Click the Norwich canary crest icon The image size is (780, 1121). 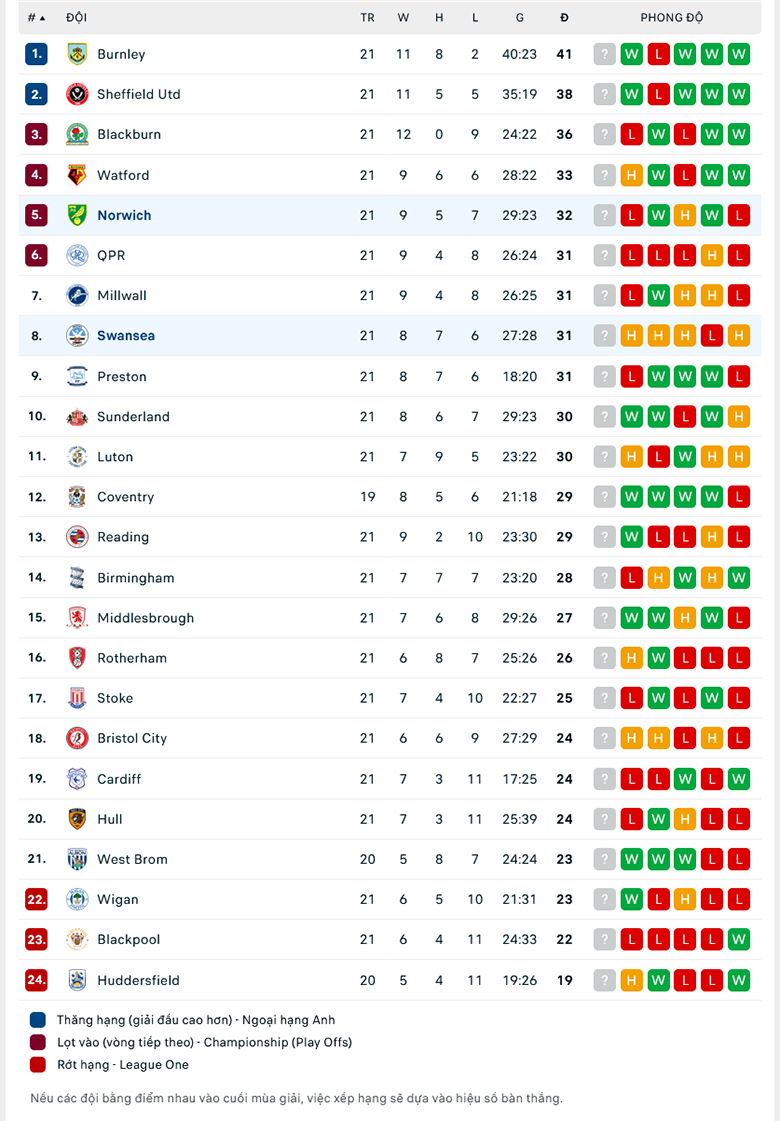tap(77, 214)
